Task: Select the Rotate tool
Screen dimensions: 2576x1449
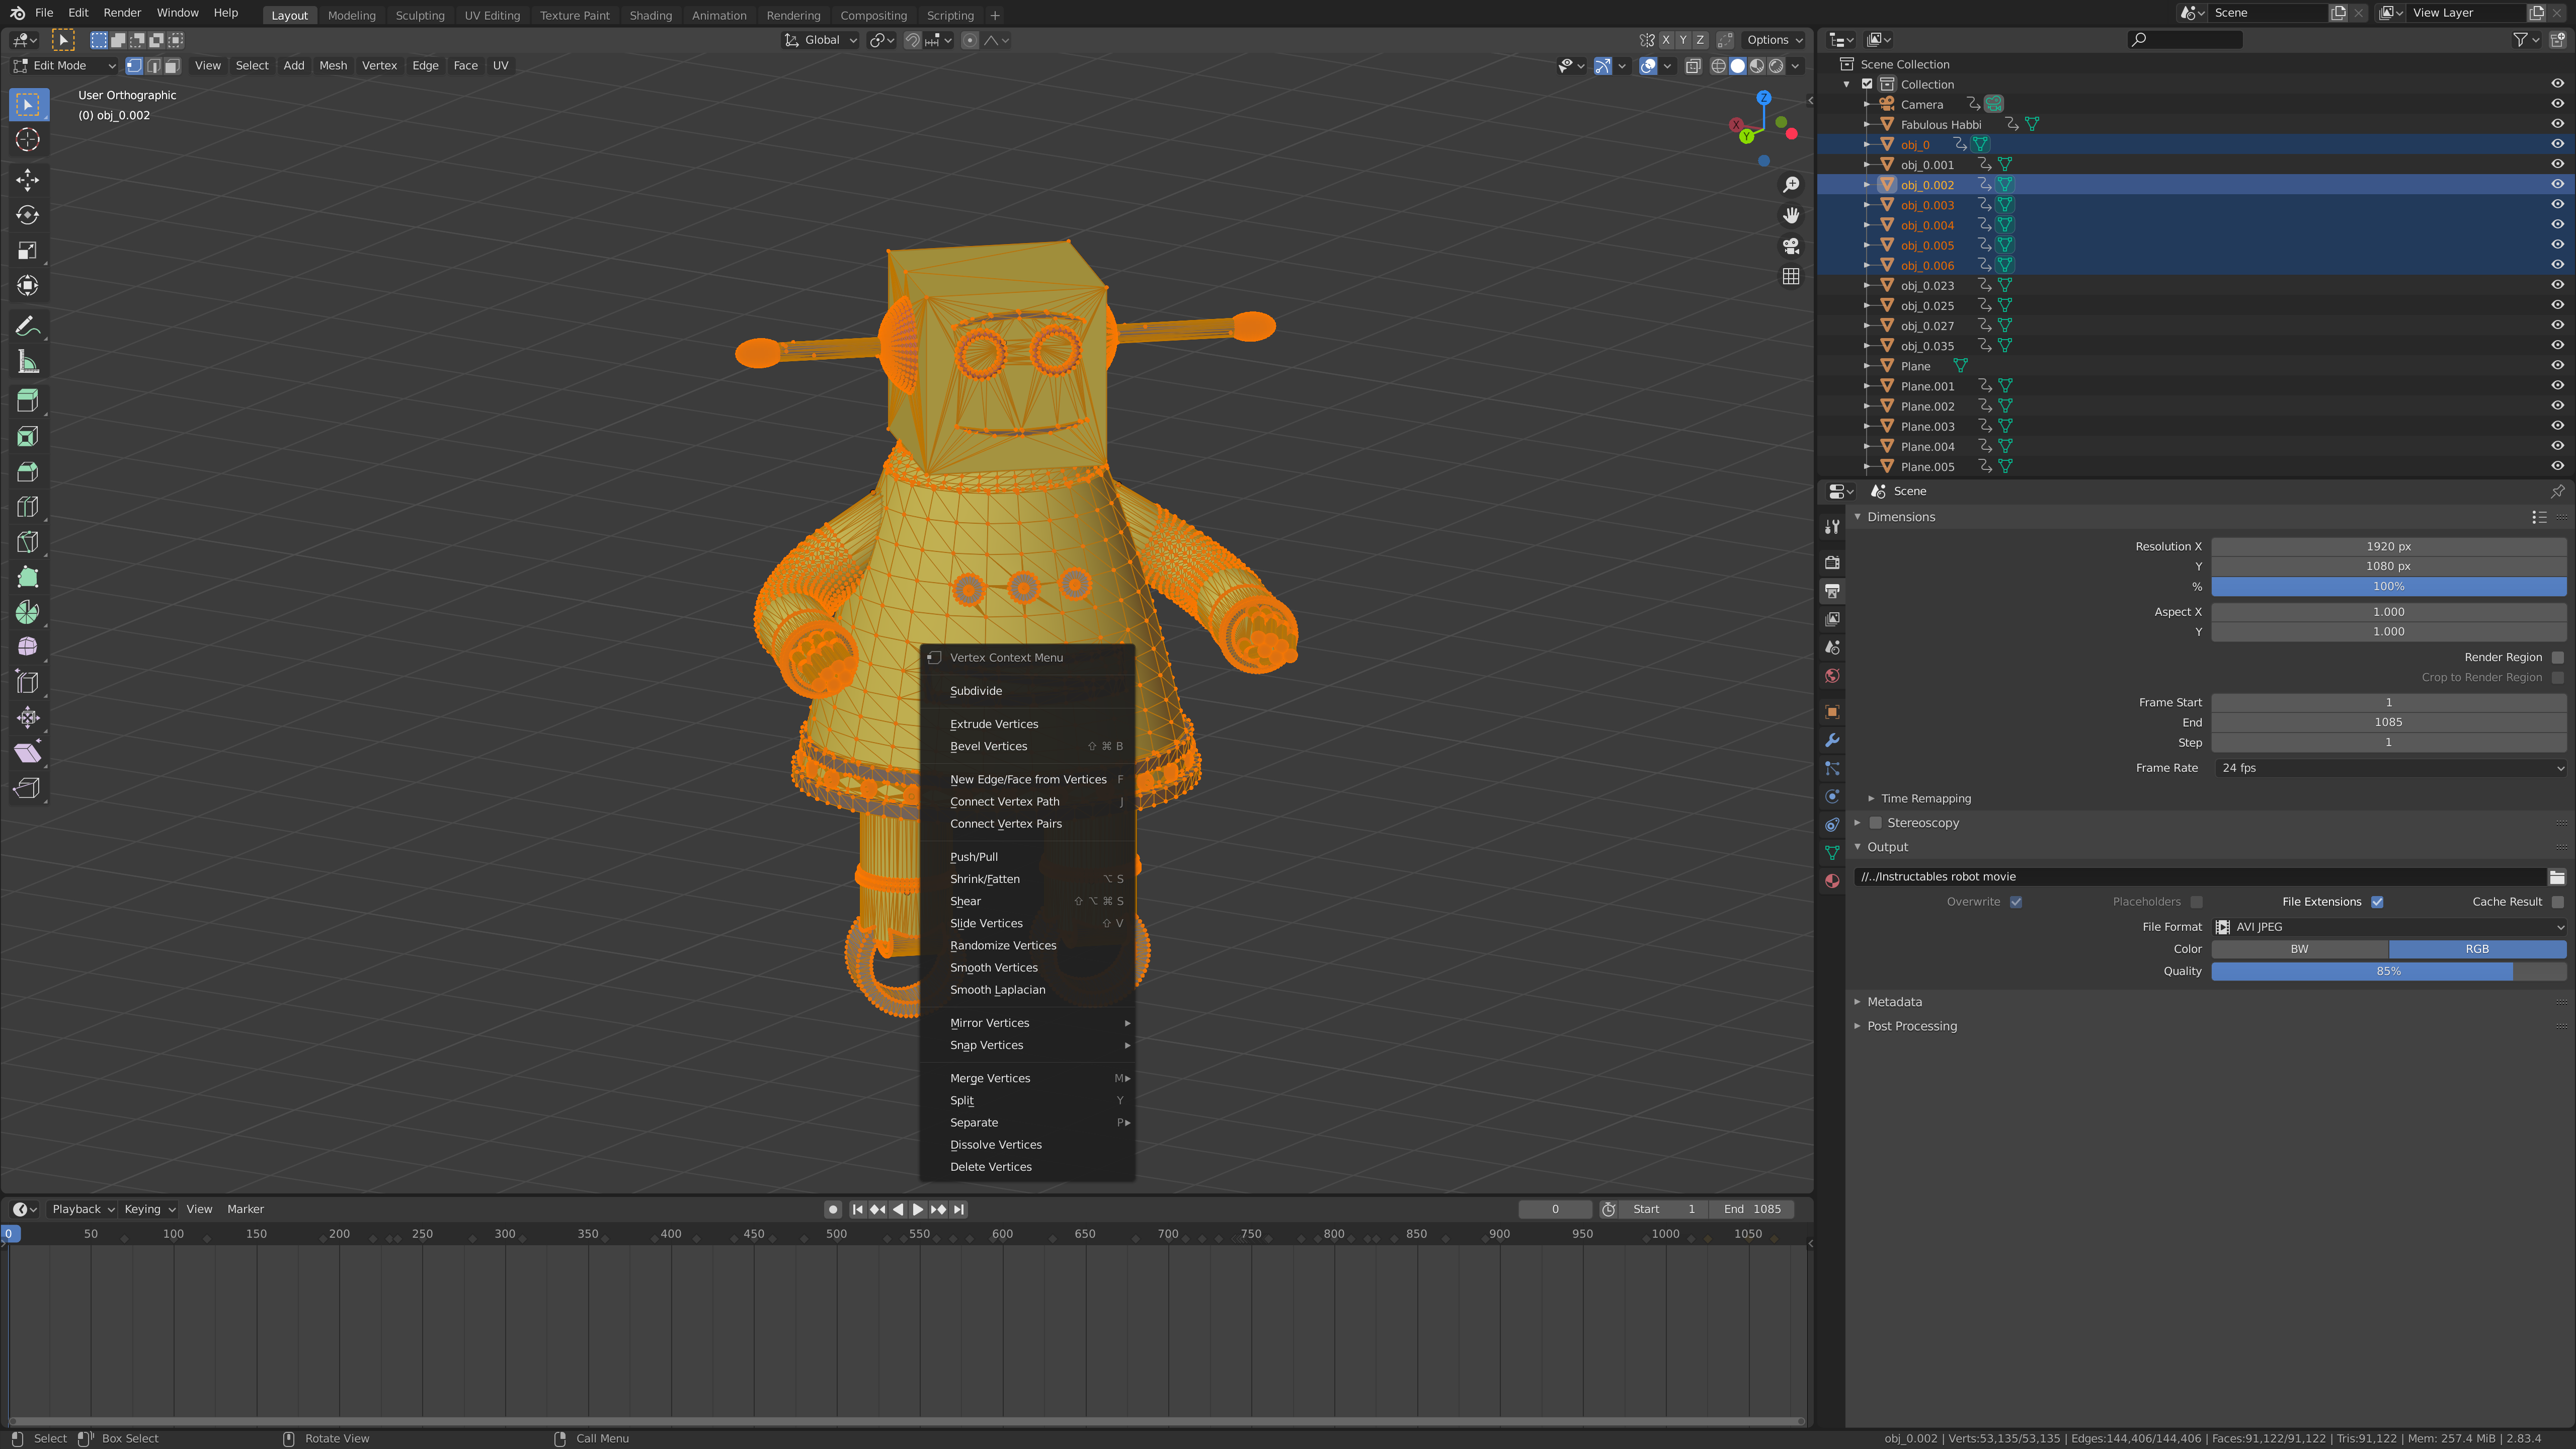Action: [x=28, y=215]
